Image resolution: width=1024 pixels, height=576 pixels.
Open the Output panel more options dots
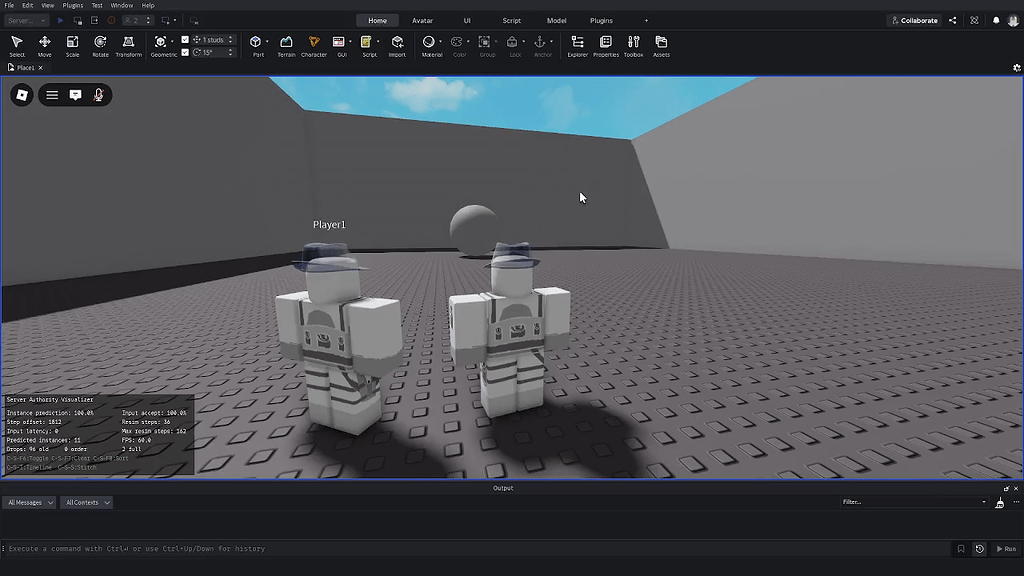click(x=1016, y=502)
